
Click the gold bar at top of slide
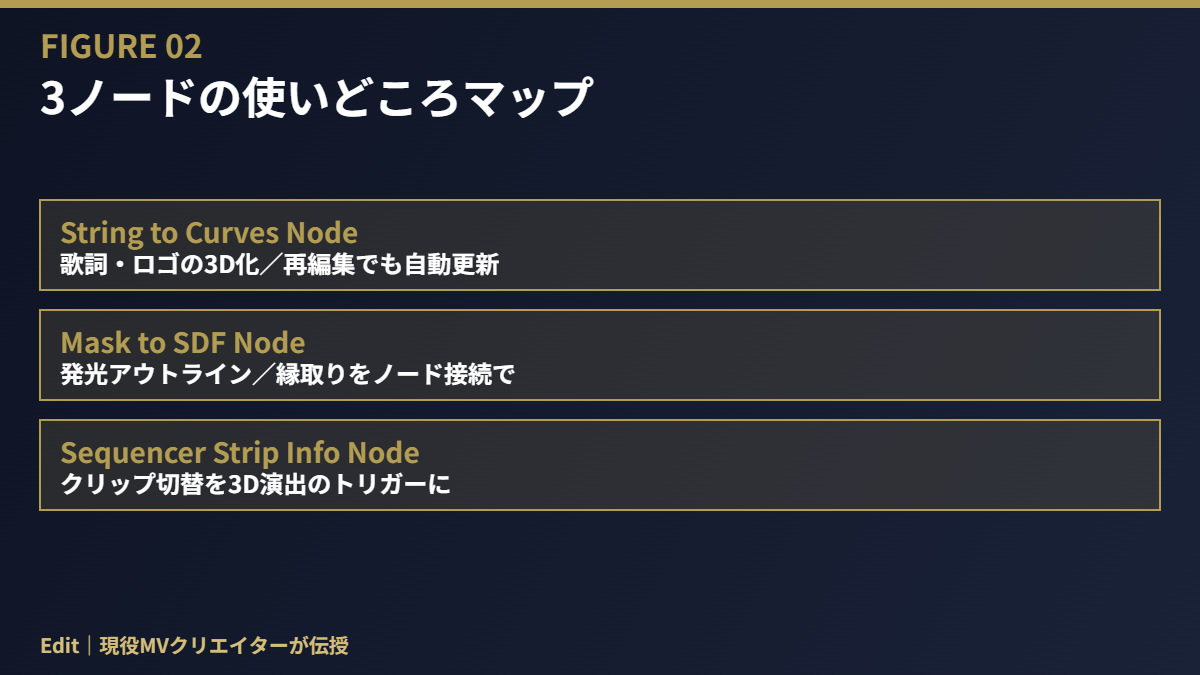[600, 4]
